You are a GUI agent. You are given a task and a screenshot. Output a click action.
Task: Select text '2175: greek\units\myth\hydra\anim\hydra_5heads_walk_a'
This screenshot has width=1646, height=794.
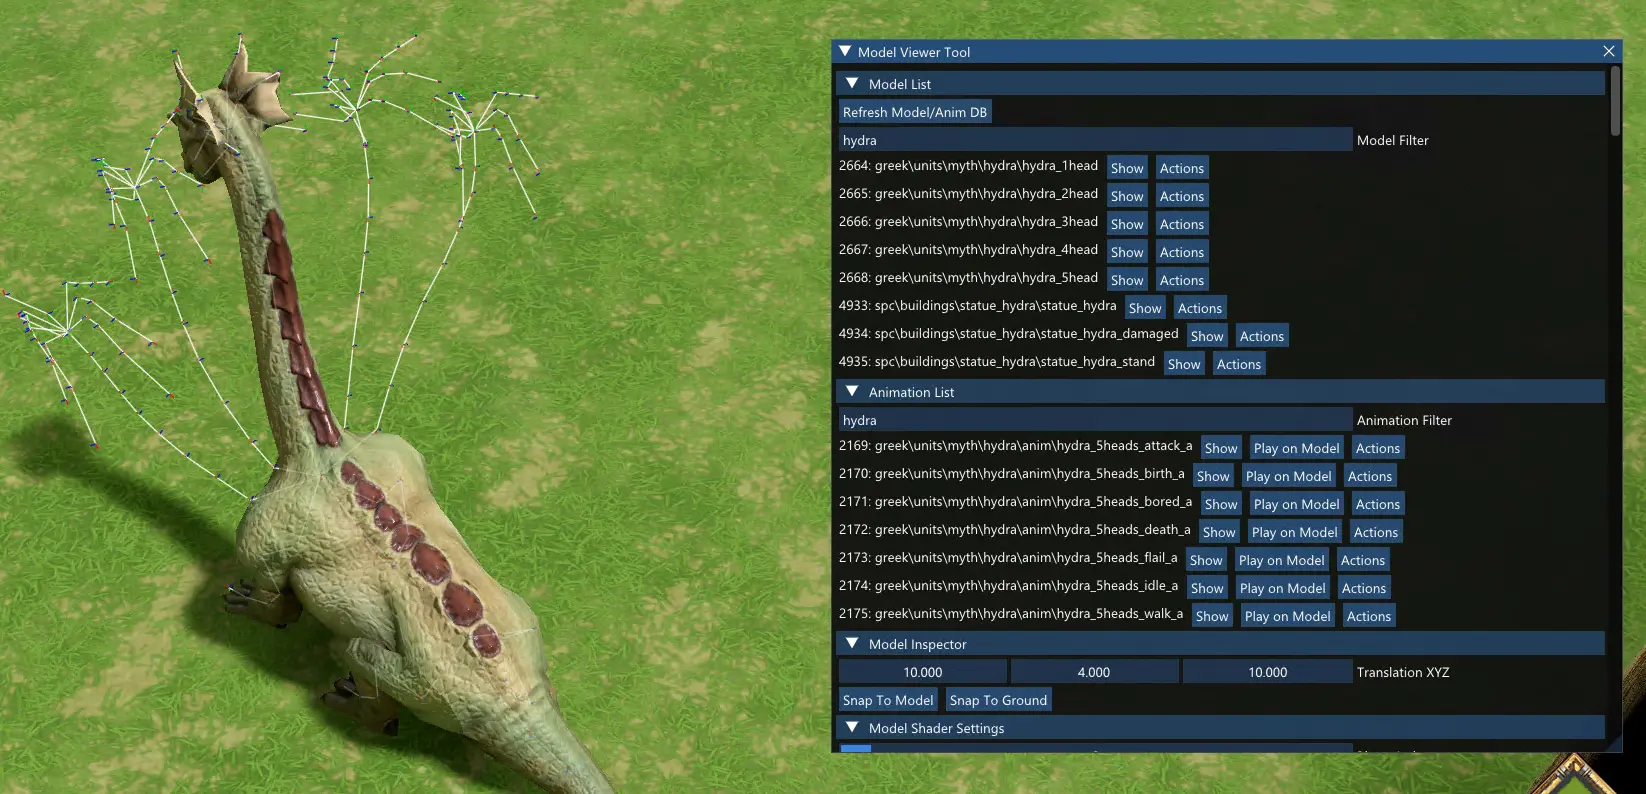(x=1010, y=614)
